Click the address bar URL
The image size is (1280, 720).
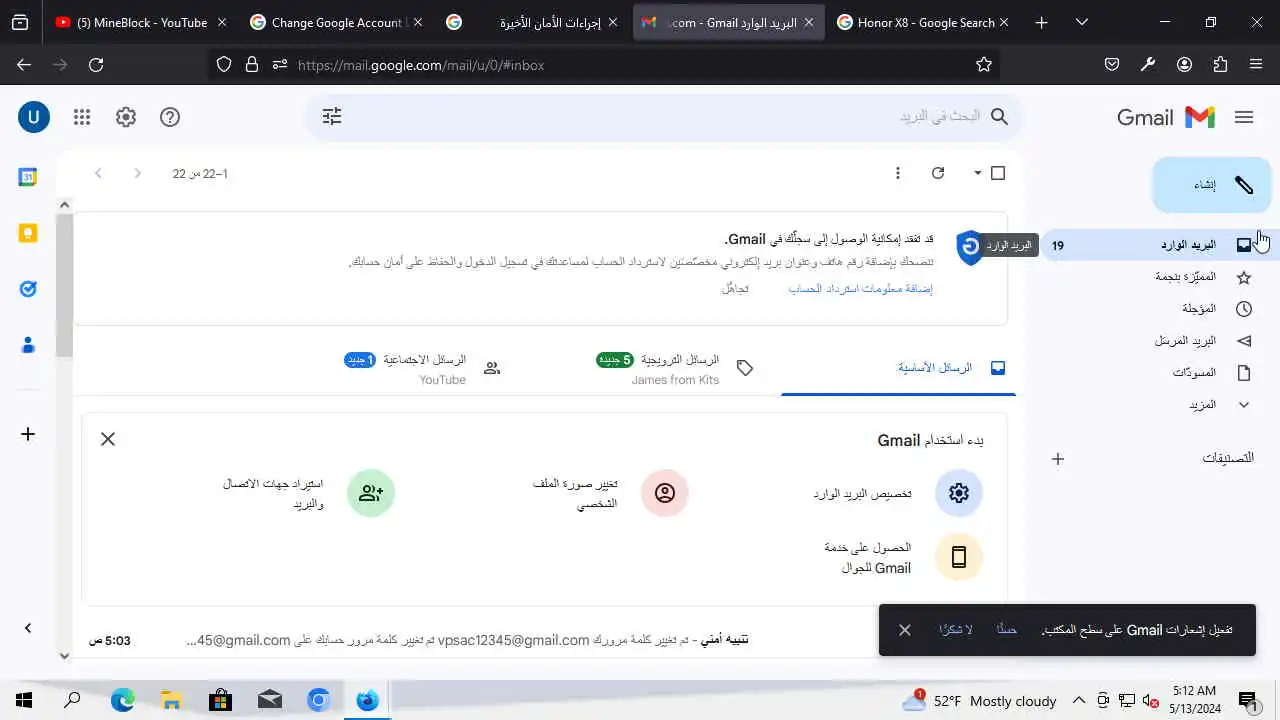(x=421, y=65)
